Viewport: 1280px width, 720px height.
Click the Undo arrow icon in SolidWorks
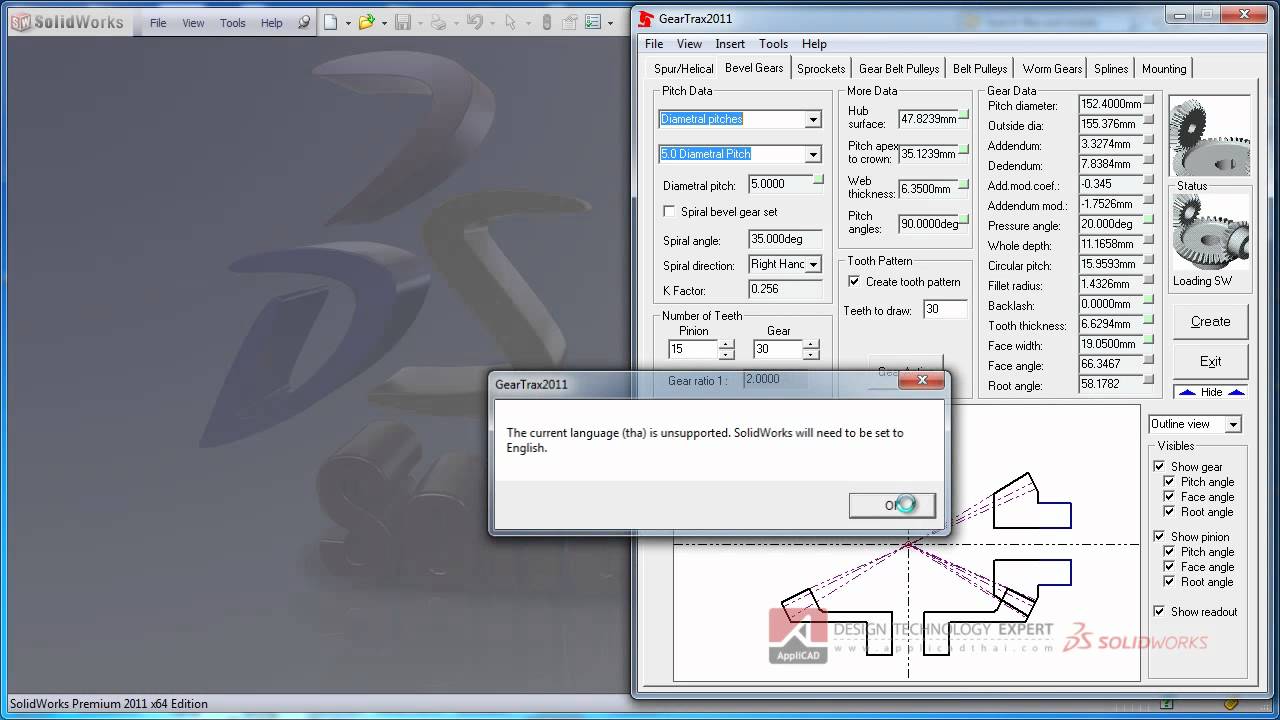click(x=475, y=22)
